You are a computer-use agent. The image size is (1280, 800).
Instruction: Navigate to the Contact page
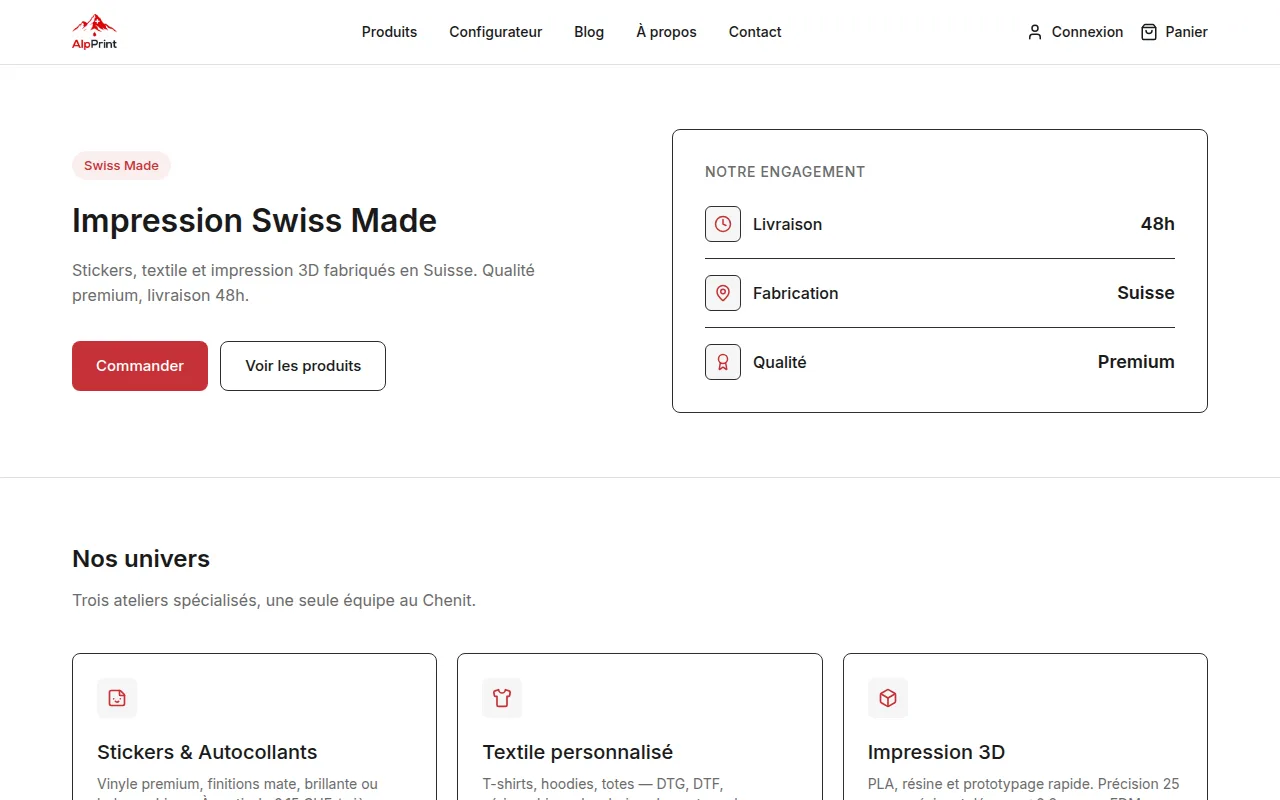755,32
